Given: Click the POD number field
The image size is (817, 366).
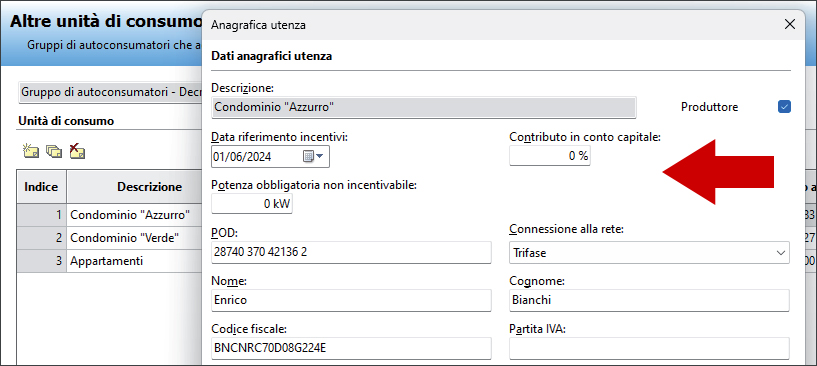Looking at the screenshot, I should pos(351,252).
